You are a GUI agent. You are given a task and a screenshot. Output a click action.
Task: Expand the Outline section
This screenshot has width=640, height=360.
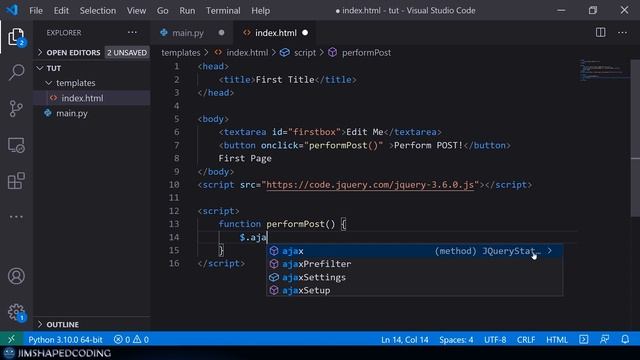[x=62, y=324]
